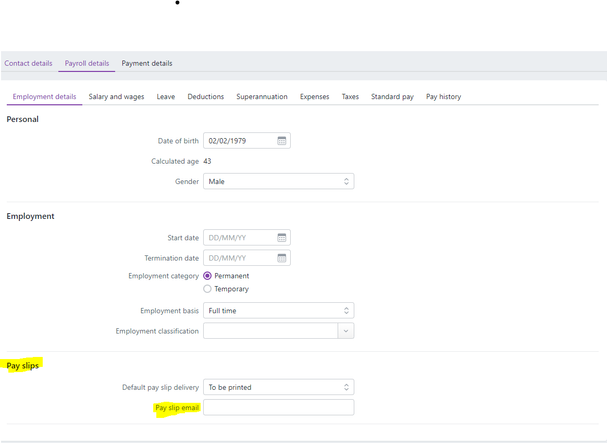
Task: Switch to the Contact details tab
Action: coord(28,63)
